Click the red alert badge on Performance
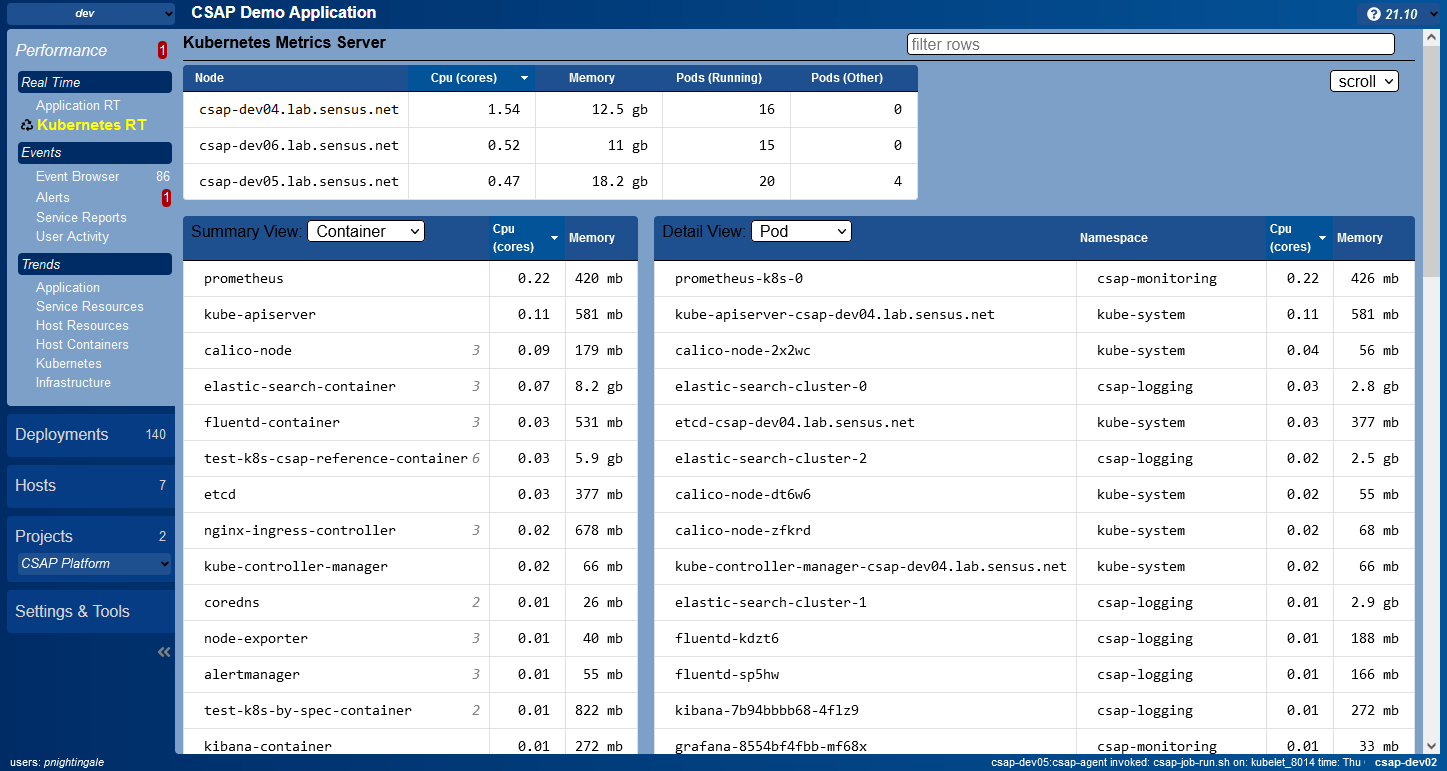The image size is (1447, 771). [162, 50]
